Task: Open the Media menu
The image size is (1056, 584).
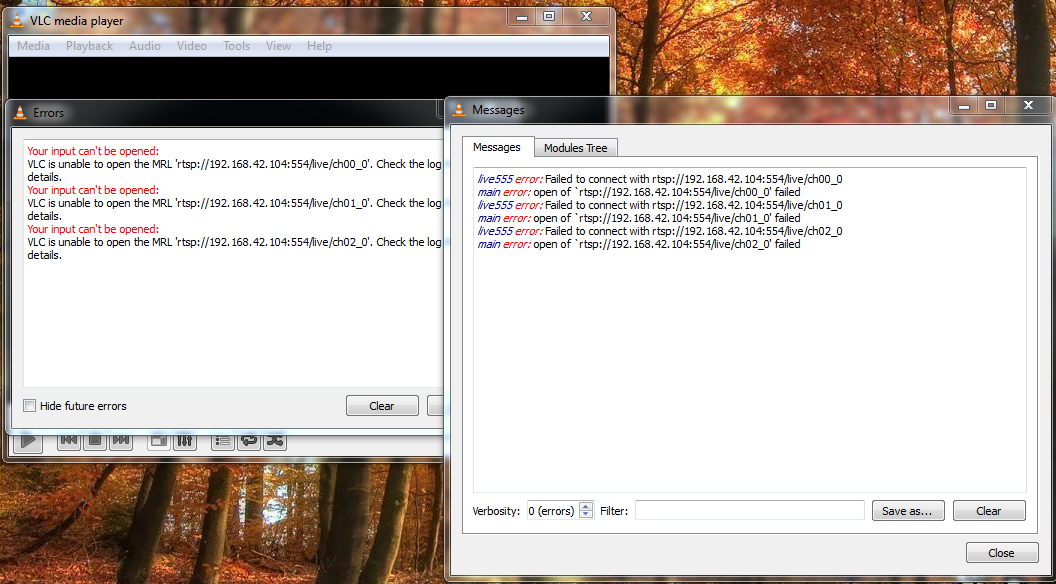Action: 34,46
